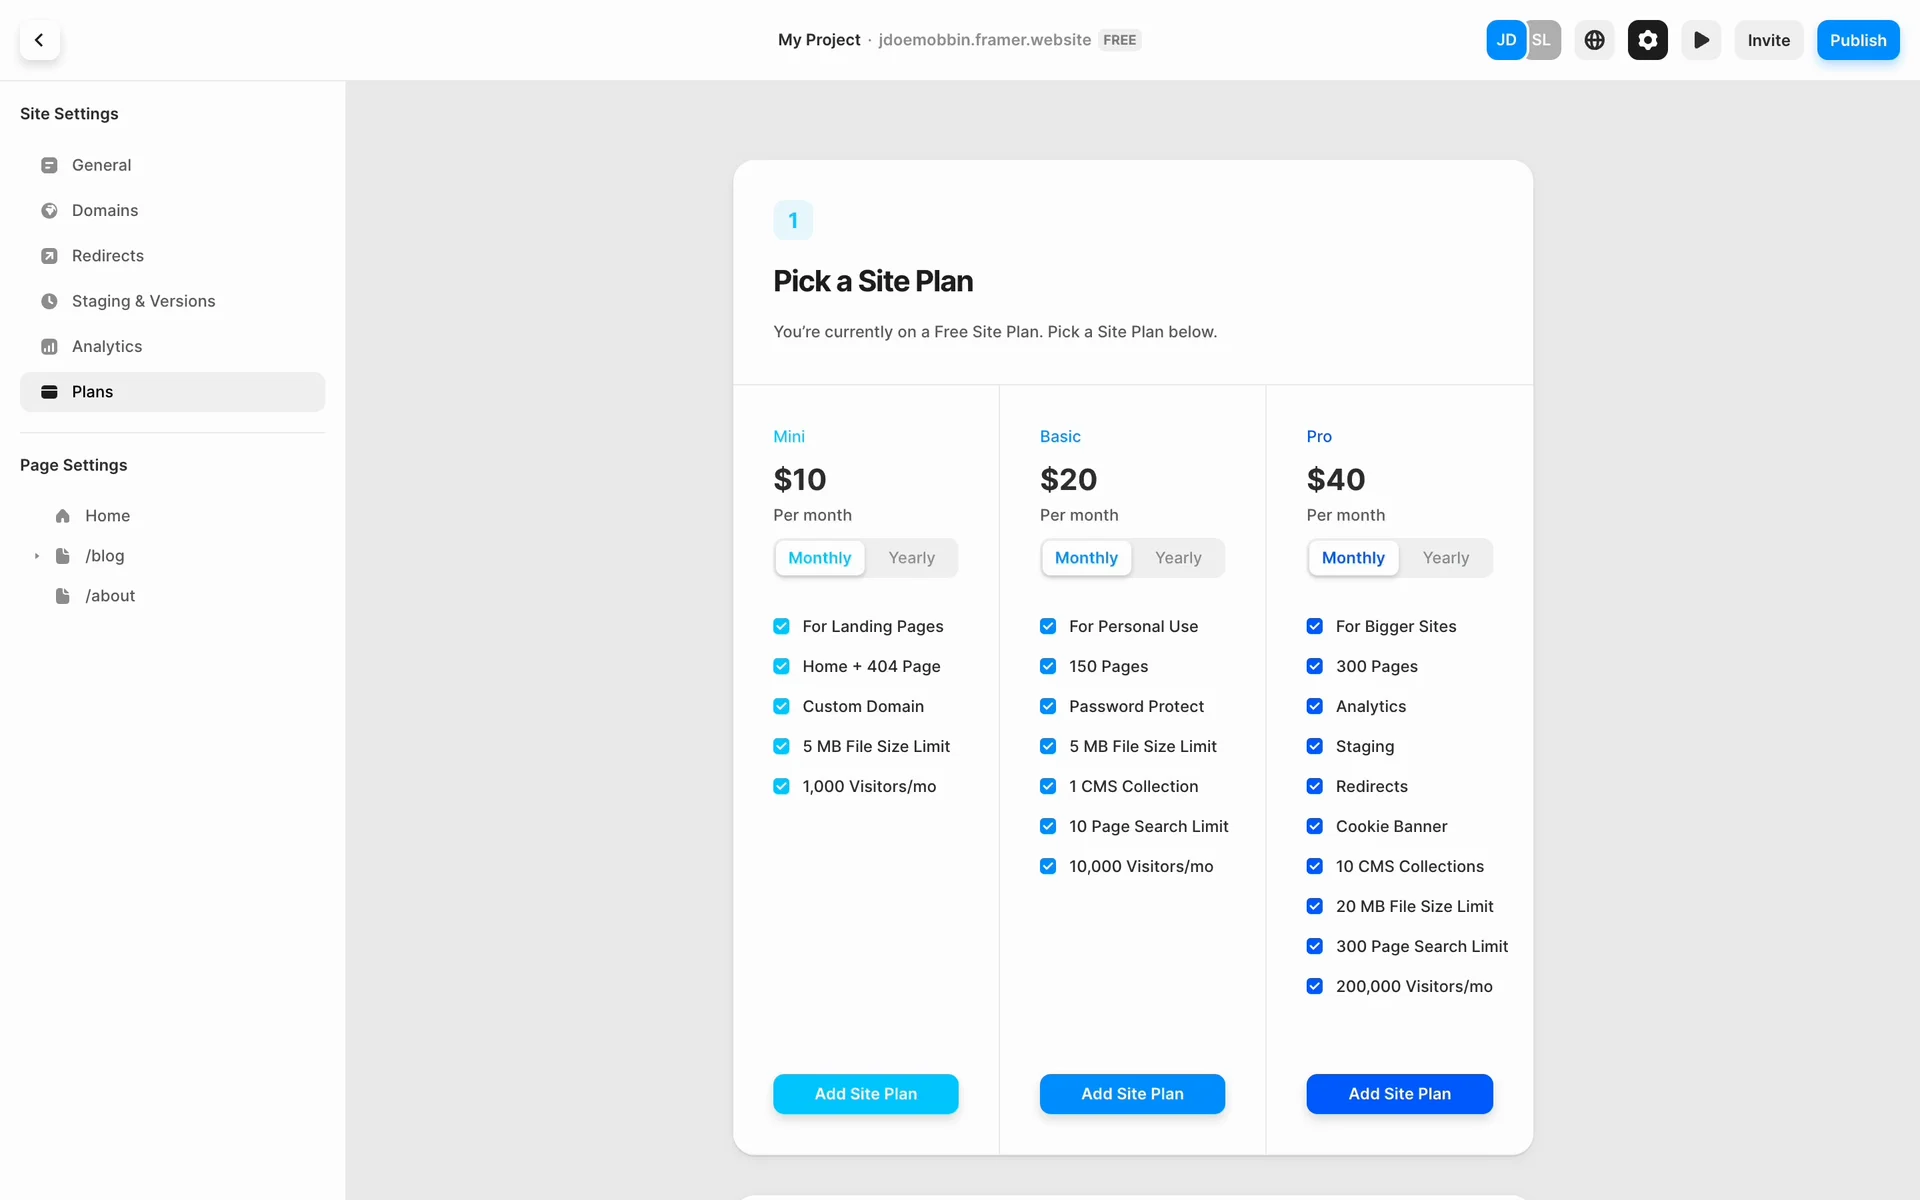Open Staging & Versions in the sidebar

point(143,301)
